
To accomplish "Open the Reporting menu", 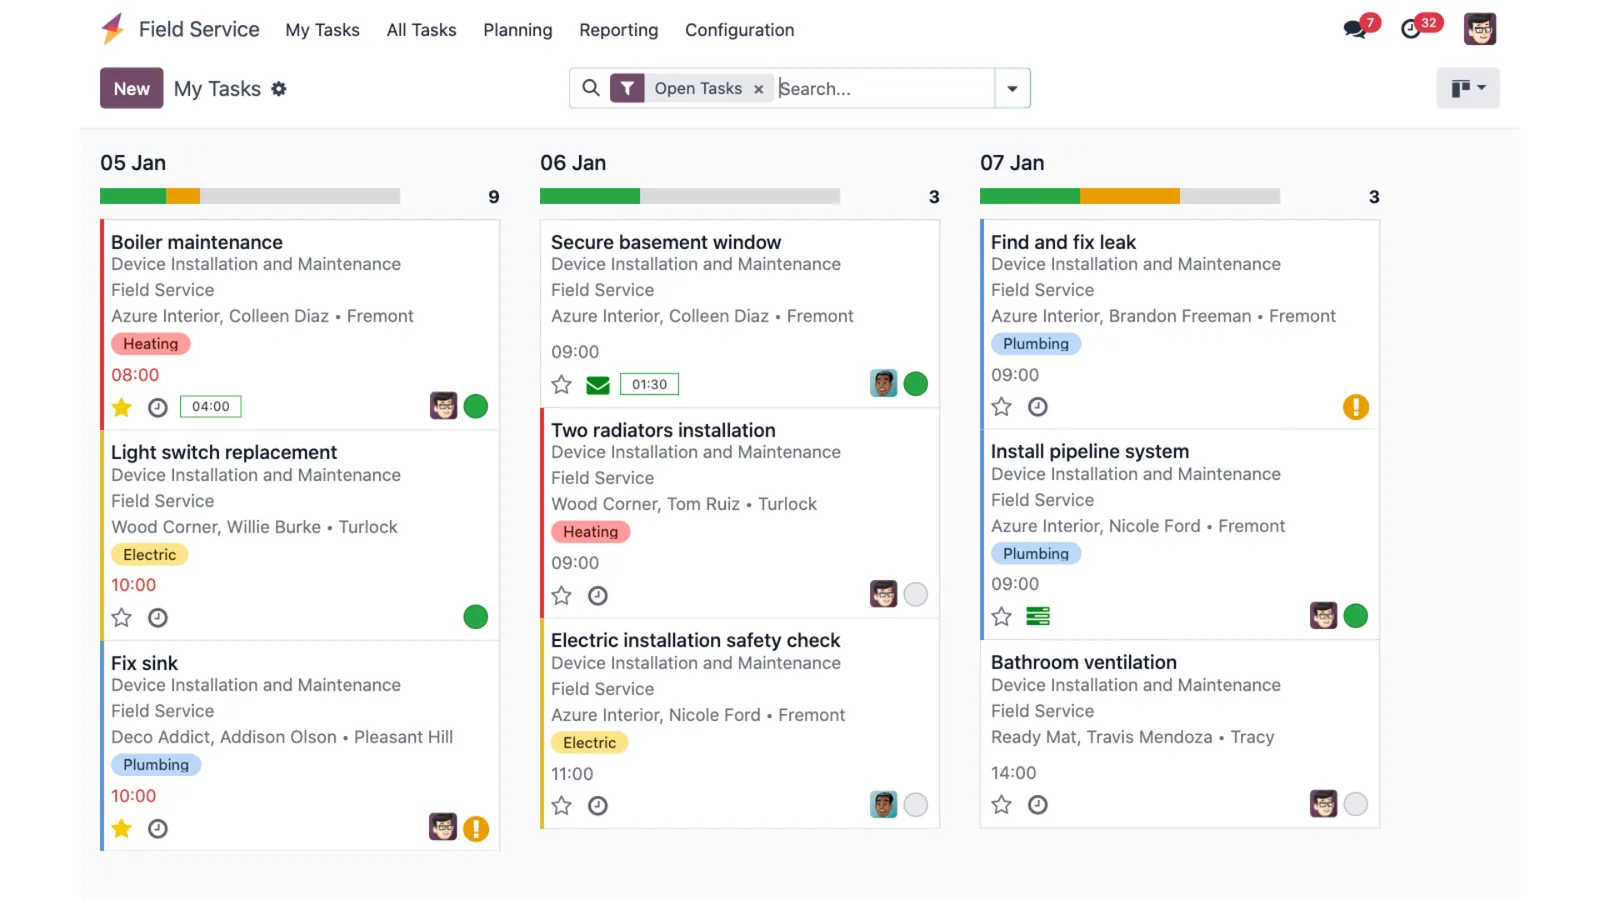I will pos(619,30).
